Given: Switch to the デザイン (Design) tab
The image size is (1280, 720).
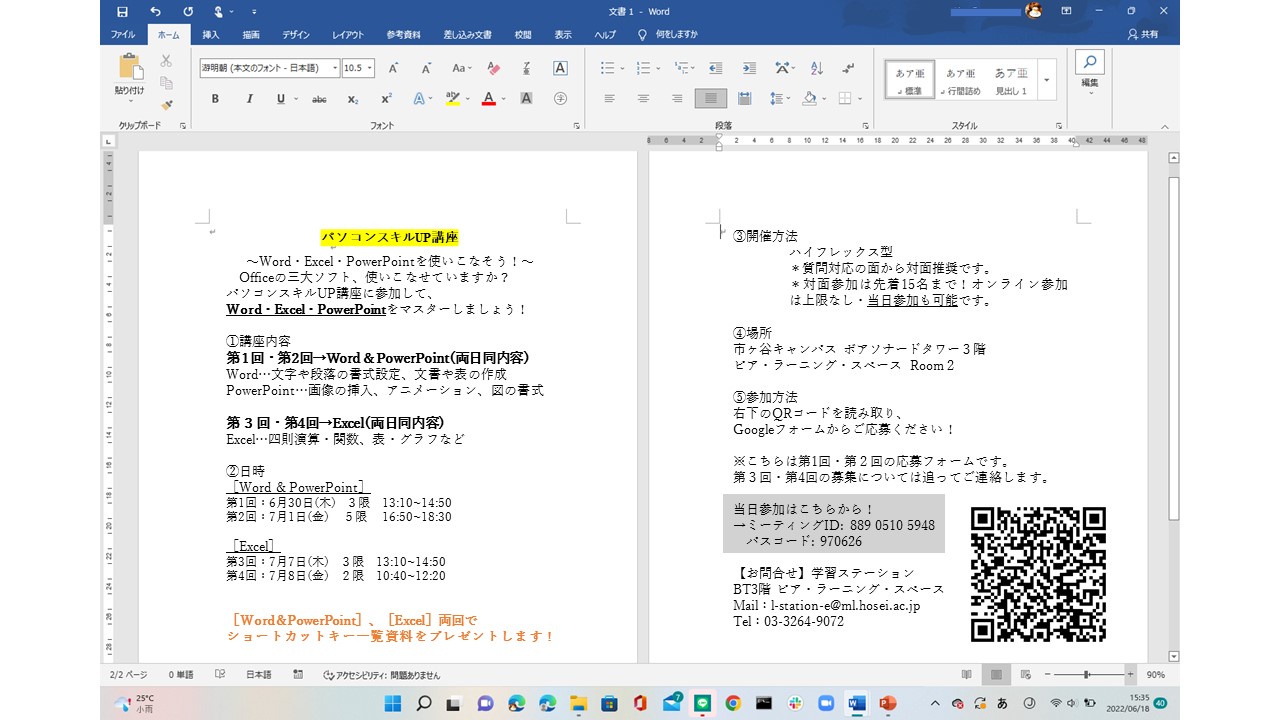Looking at the screenshot, I should tap(296, 34).
